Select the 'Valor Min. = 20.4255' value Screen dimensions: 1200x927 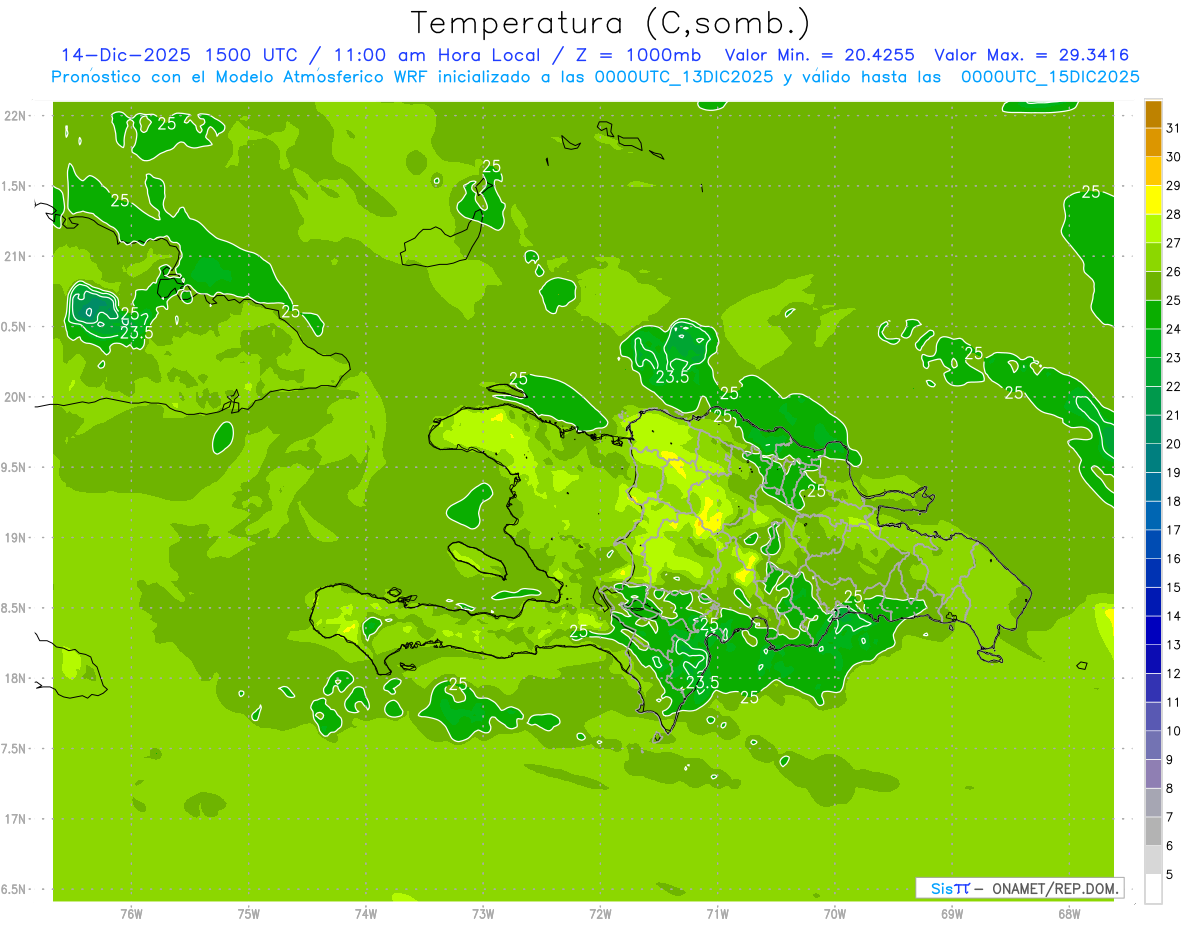819,55
